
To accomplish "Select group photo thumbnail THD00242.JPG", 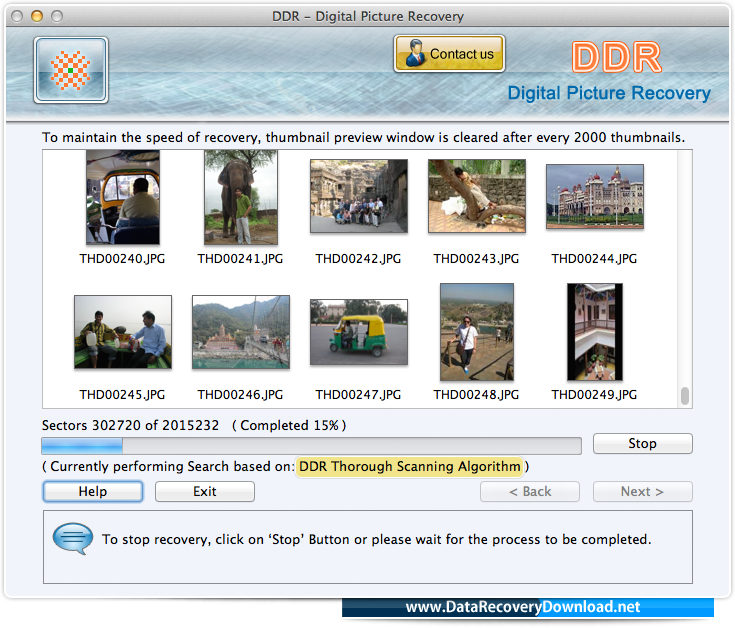I will pyautogui.click(x=359, y=196).
